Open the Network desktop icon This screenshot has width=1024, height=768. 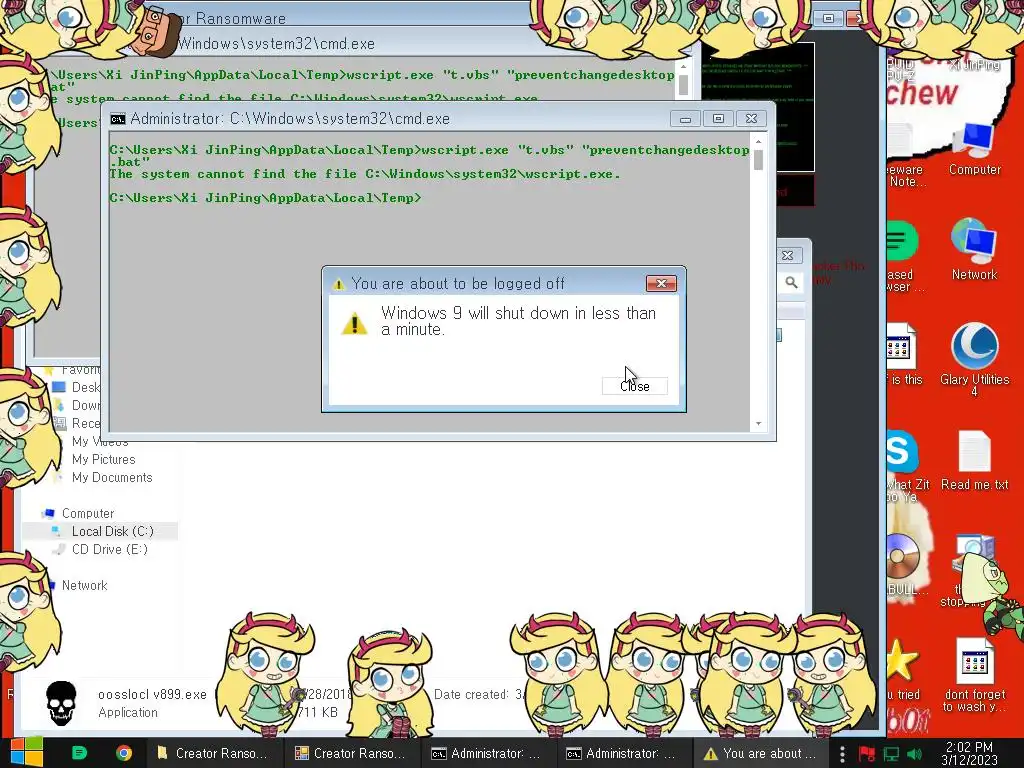pos(974,249)
